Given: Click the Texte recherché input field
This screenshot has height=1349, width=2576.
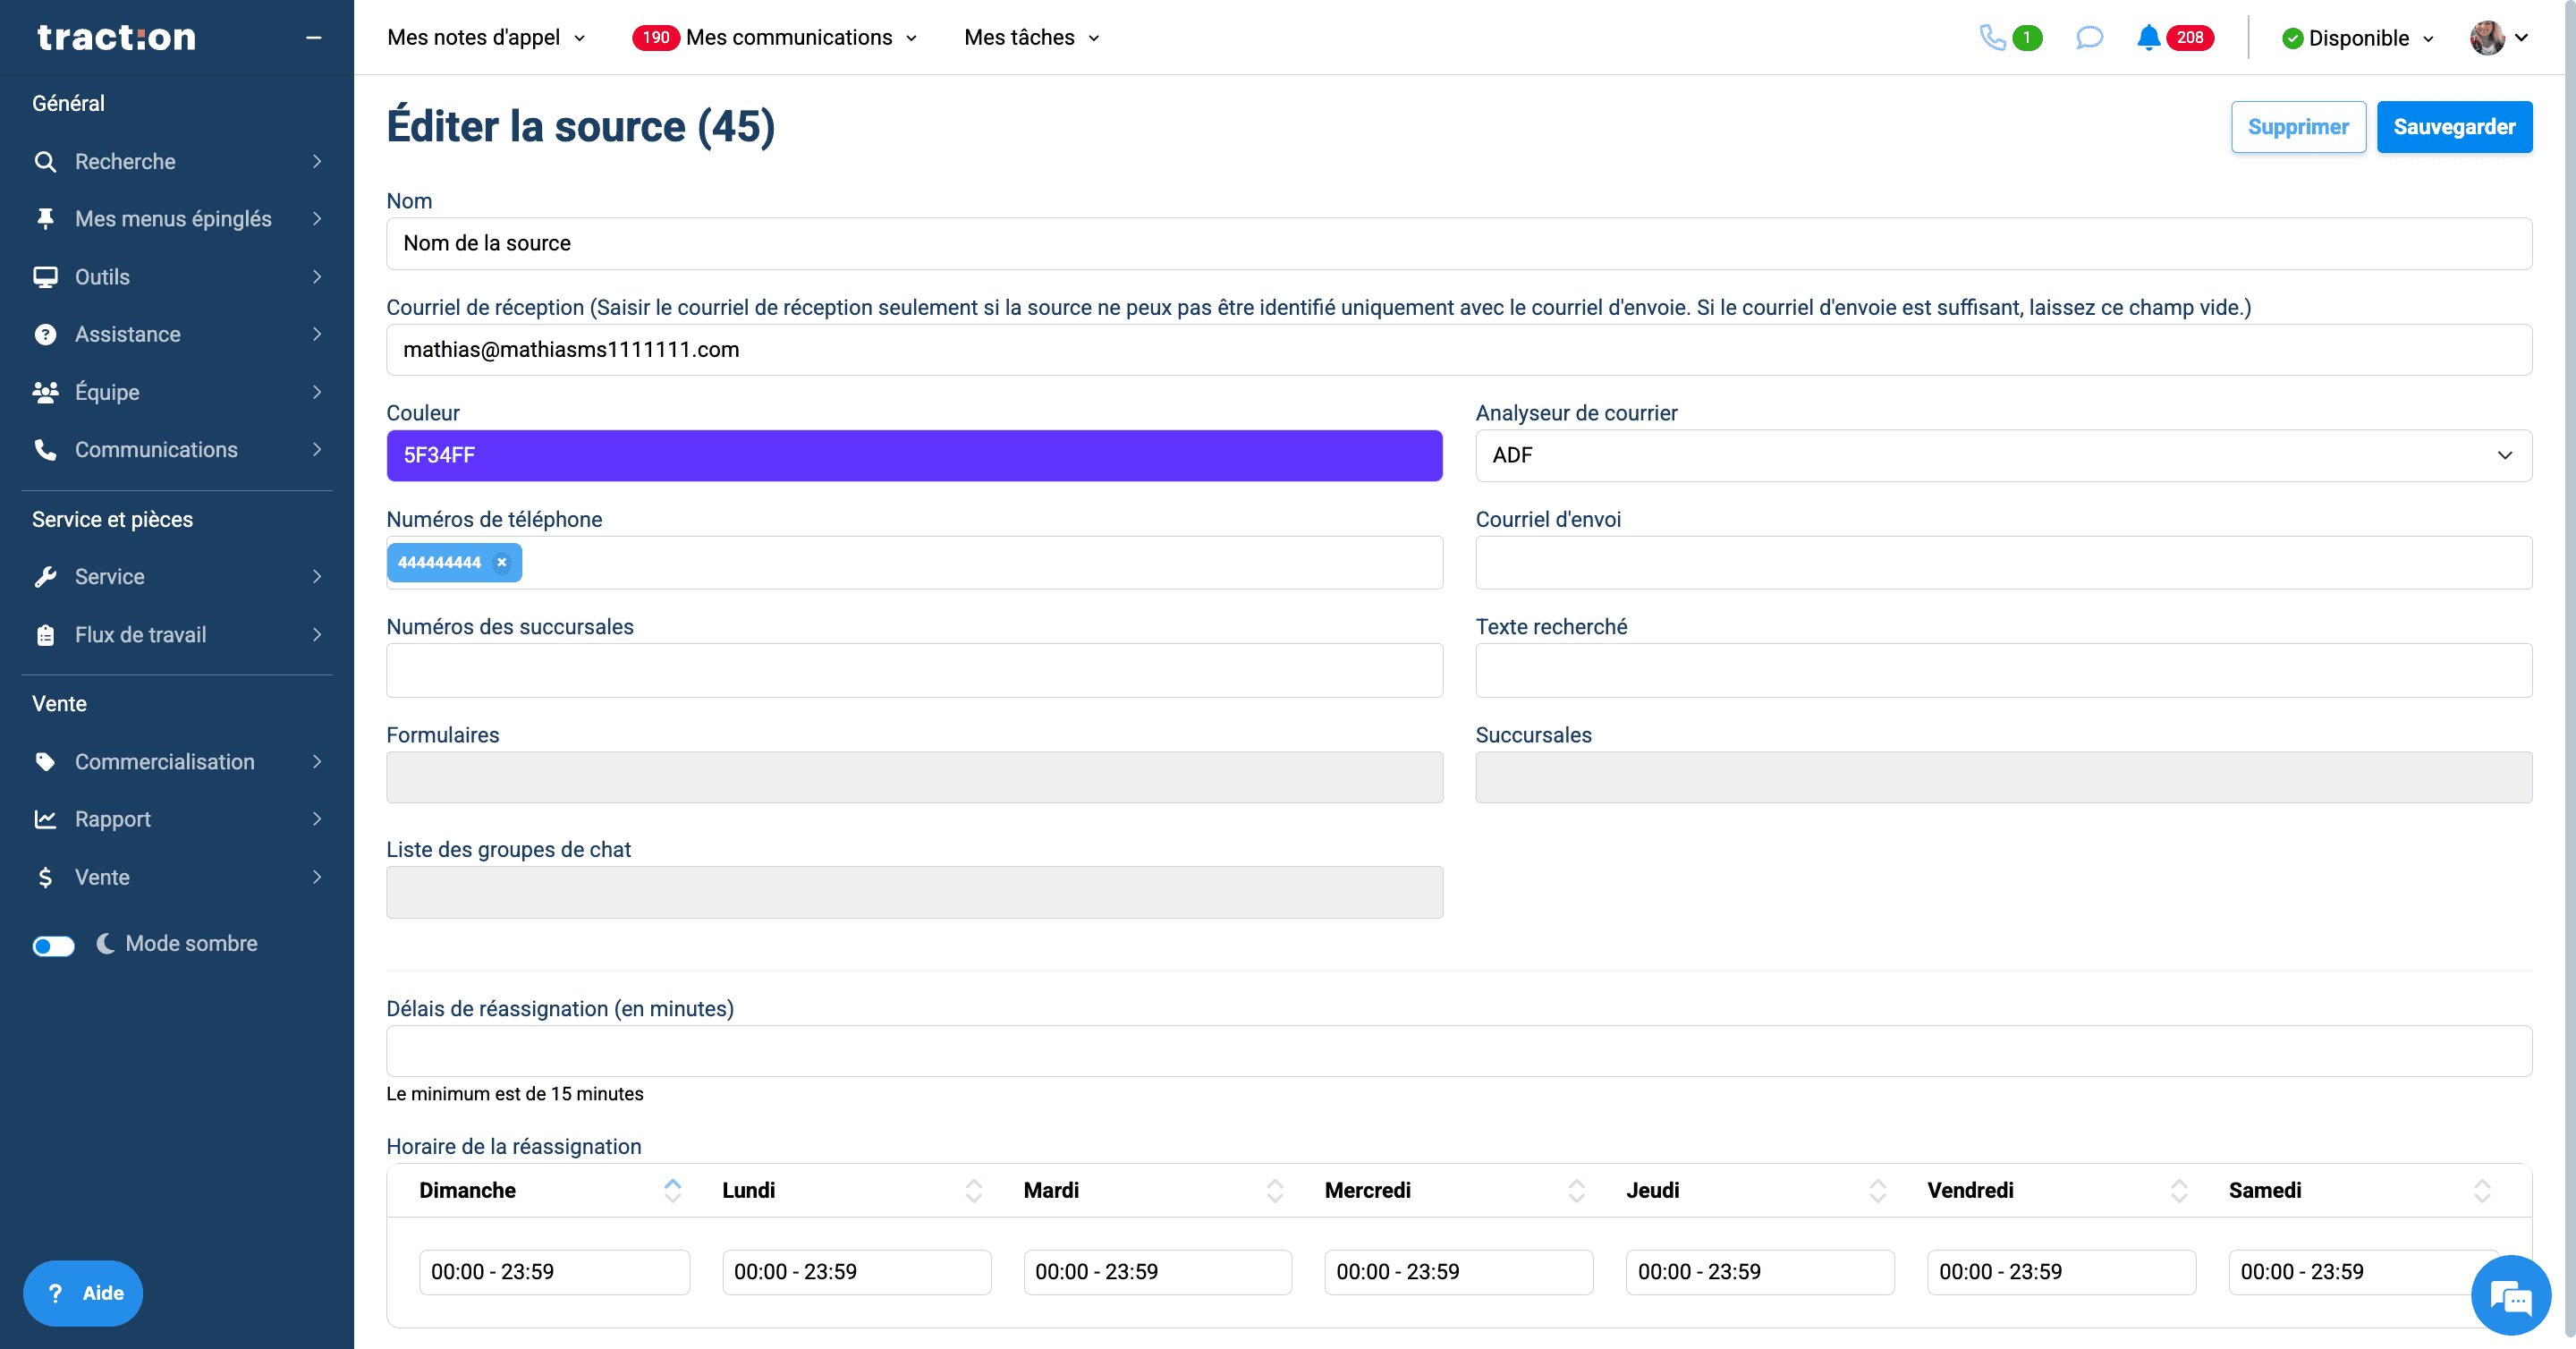Looking at the screenshot, I should (x=2003, y=670).
